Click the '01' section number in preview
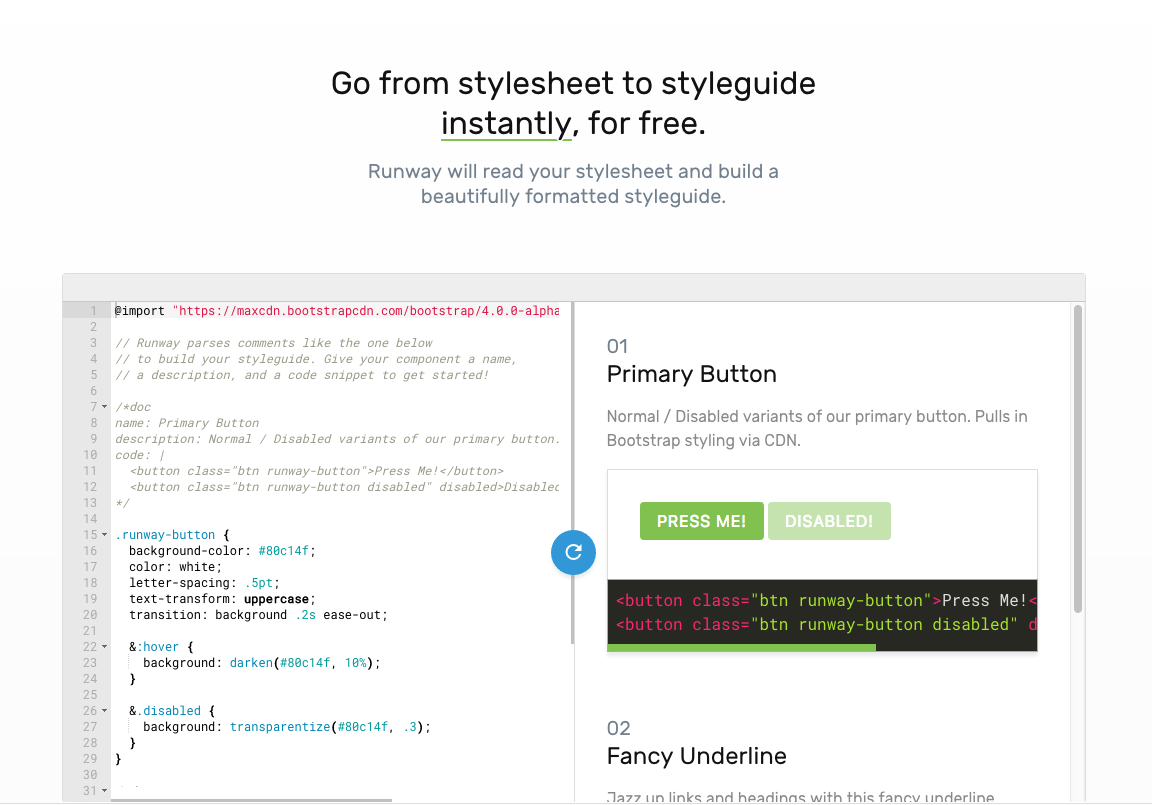1152x805 pixels. [x=617, y=347]
